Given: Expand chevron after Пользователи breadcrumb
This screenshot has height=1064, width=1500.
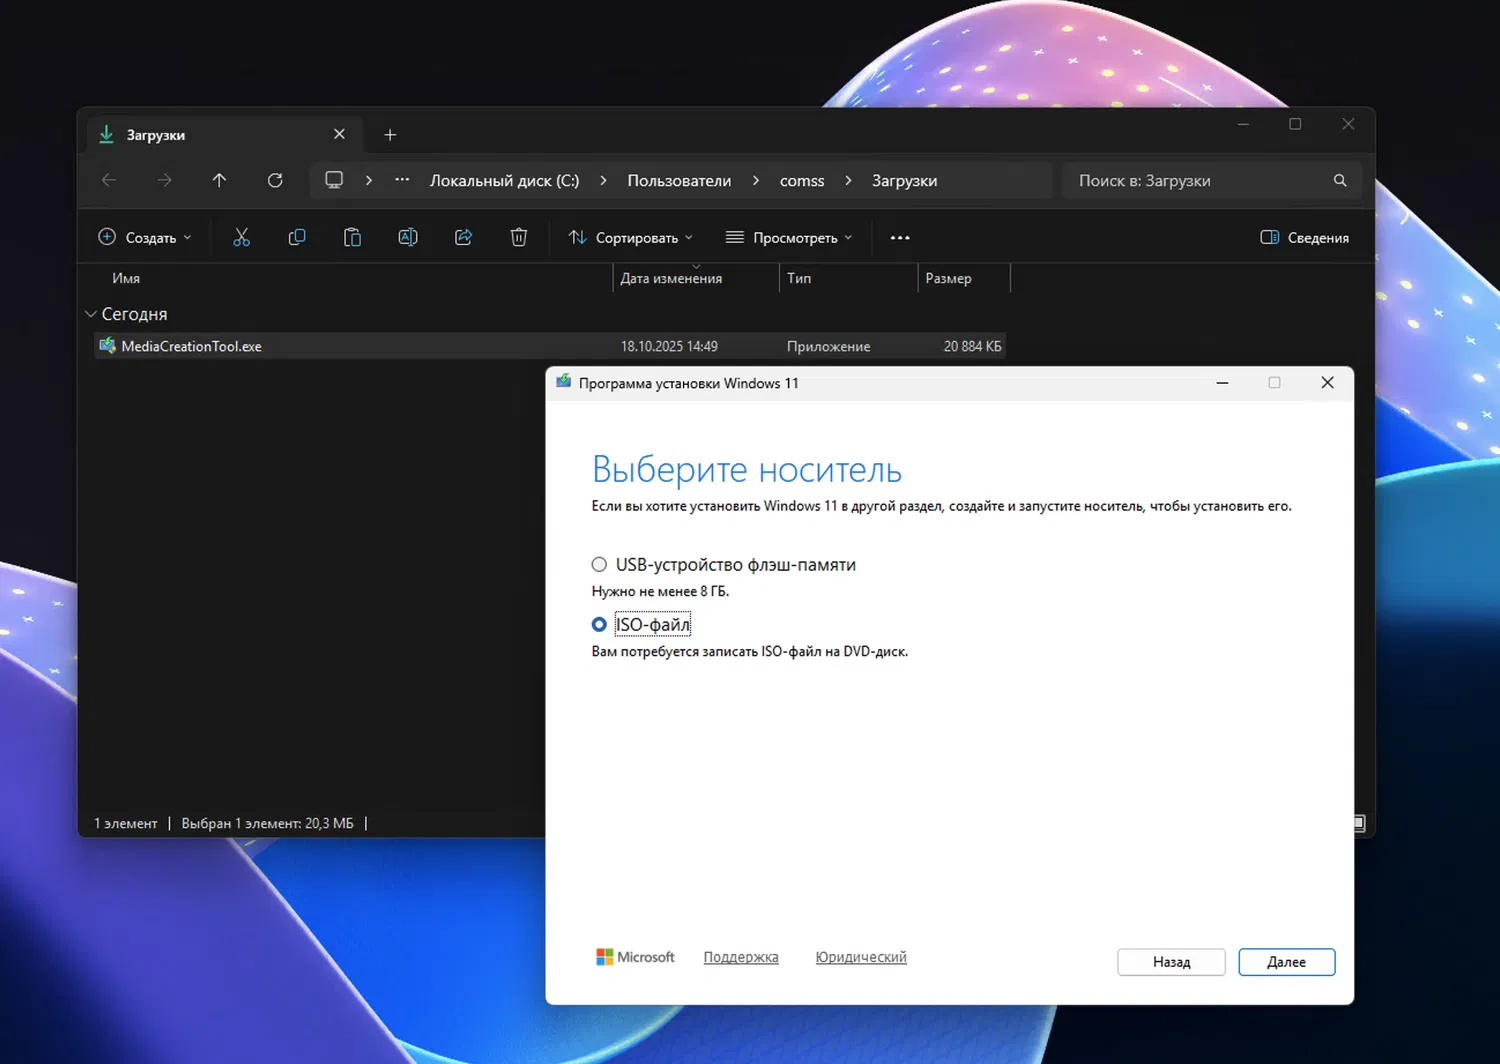Looking at the screenshot, I should 756,181.
